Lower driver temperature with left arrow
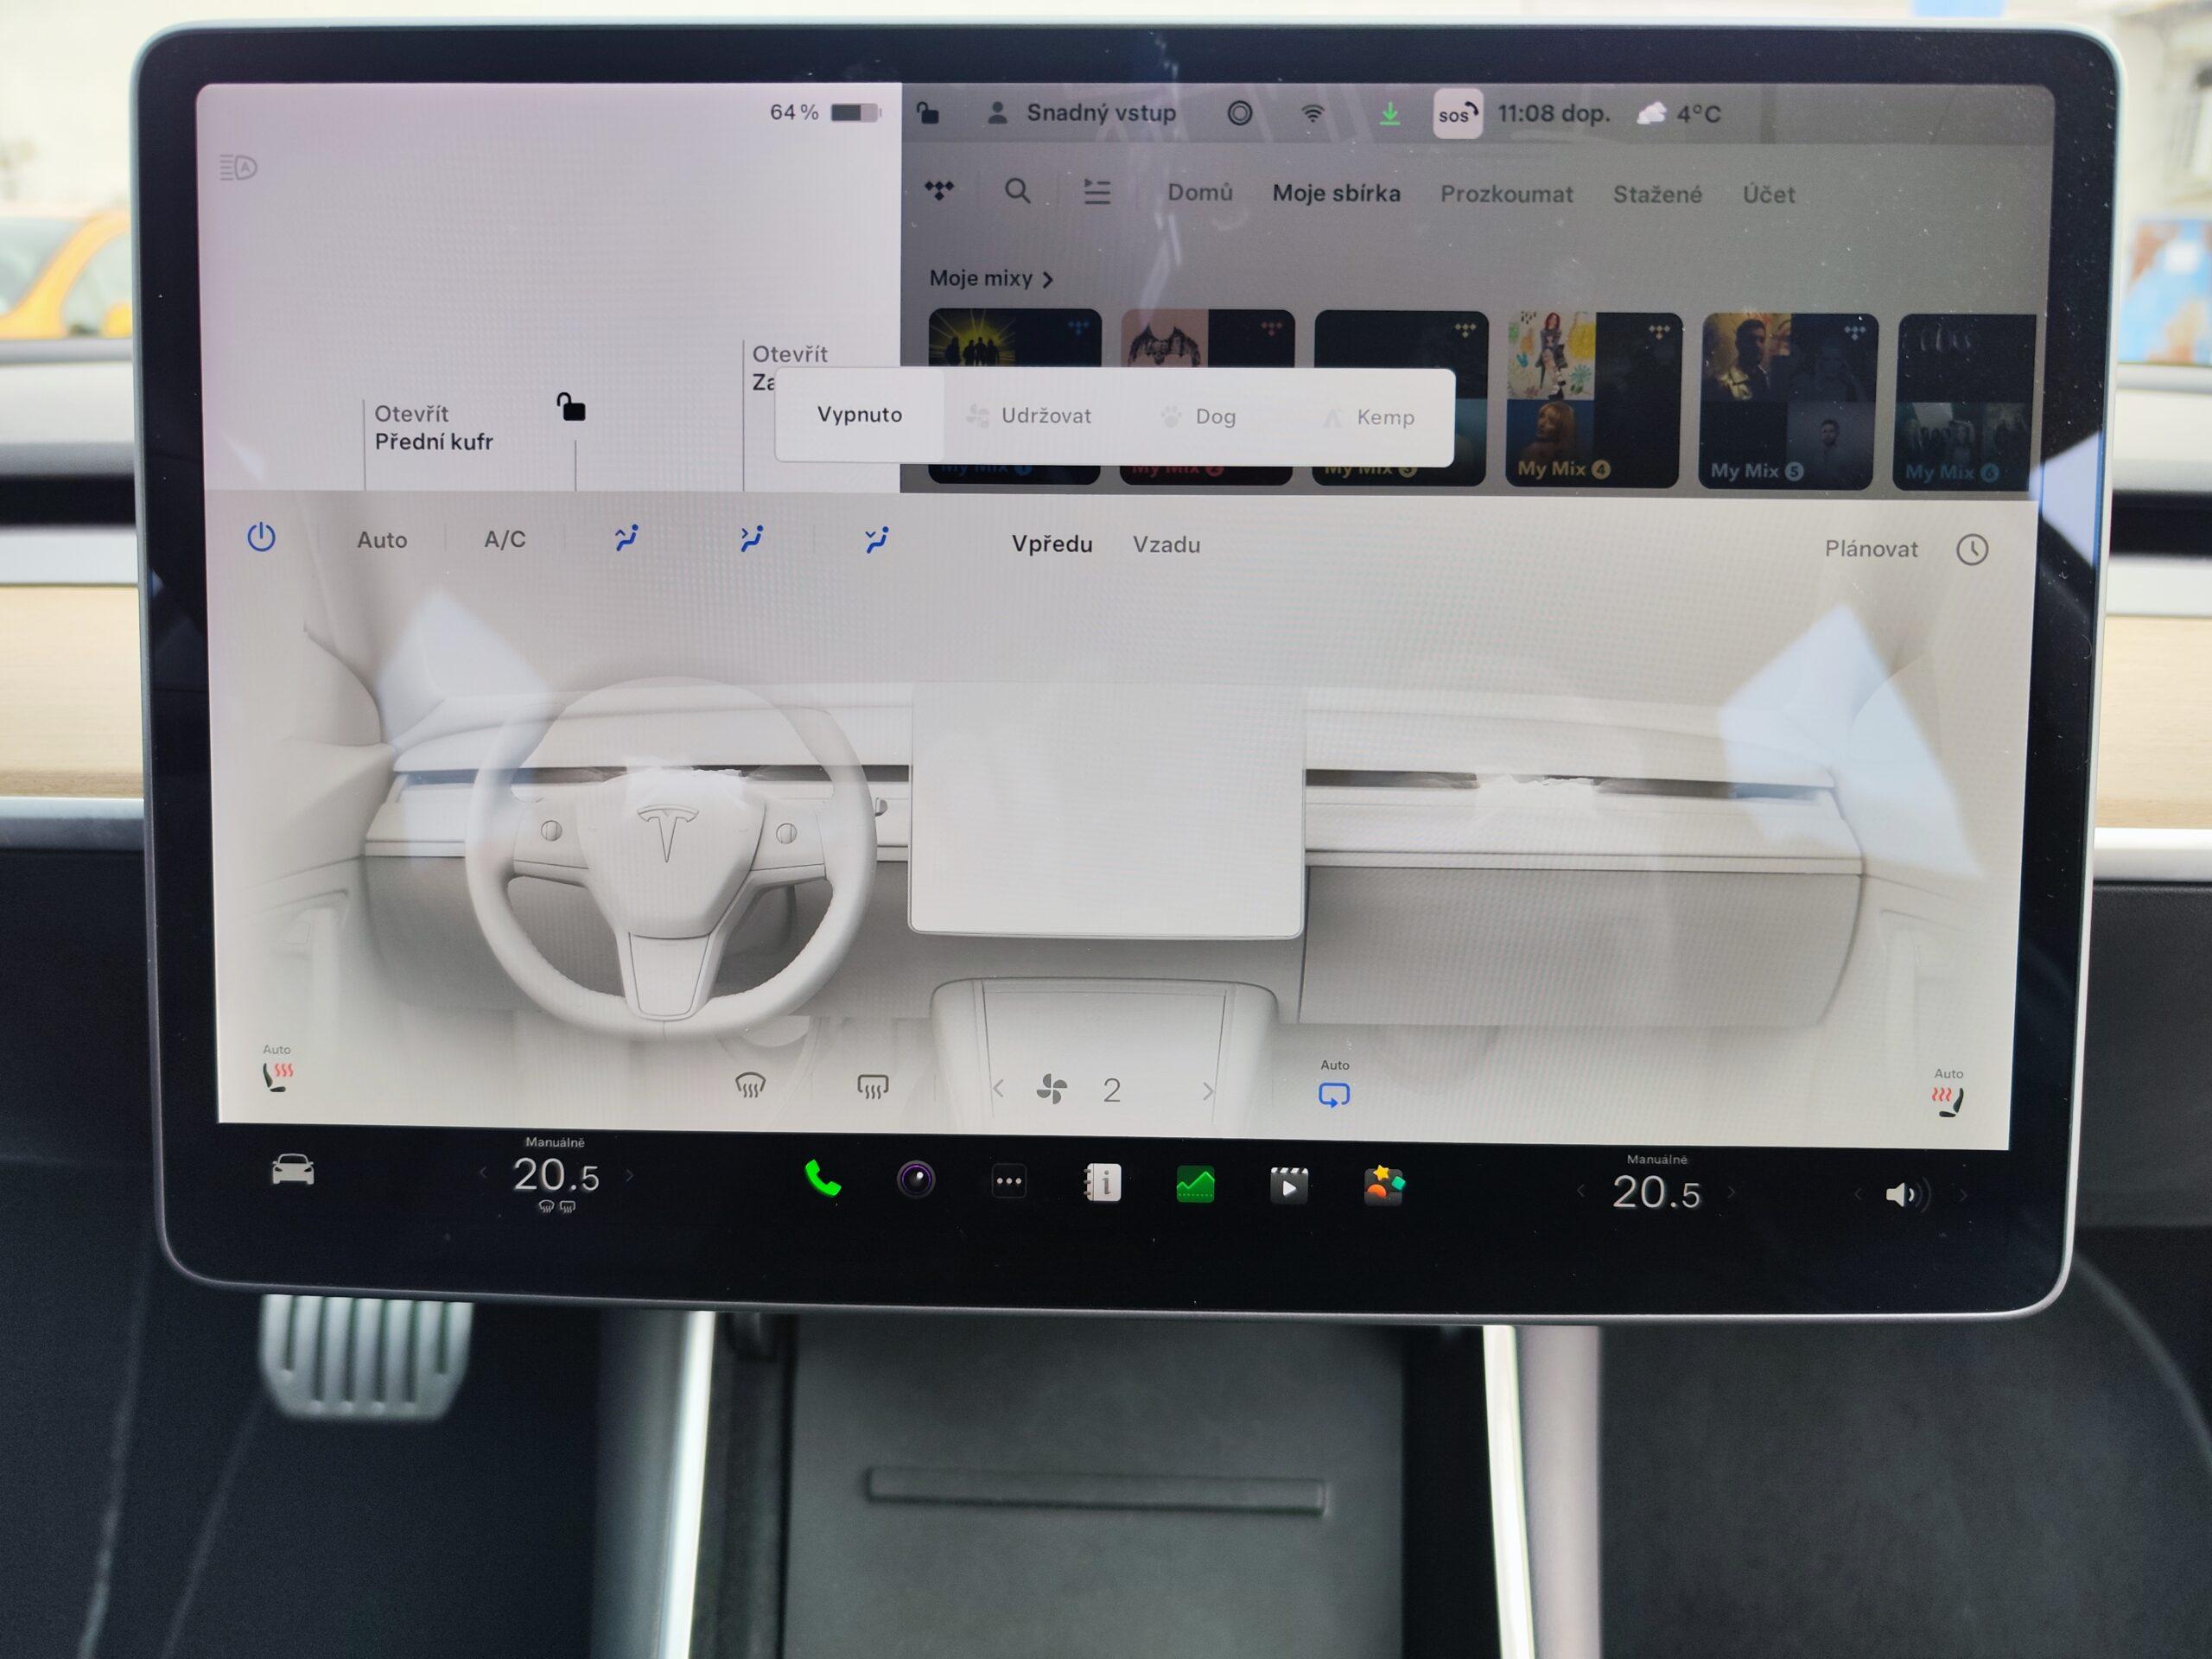This screenshot has height=1659, width=2212. click(x=483, y=1173)
